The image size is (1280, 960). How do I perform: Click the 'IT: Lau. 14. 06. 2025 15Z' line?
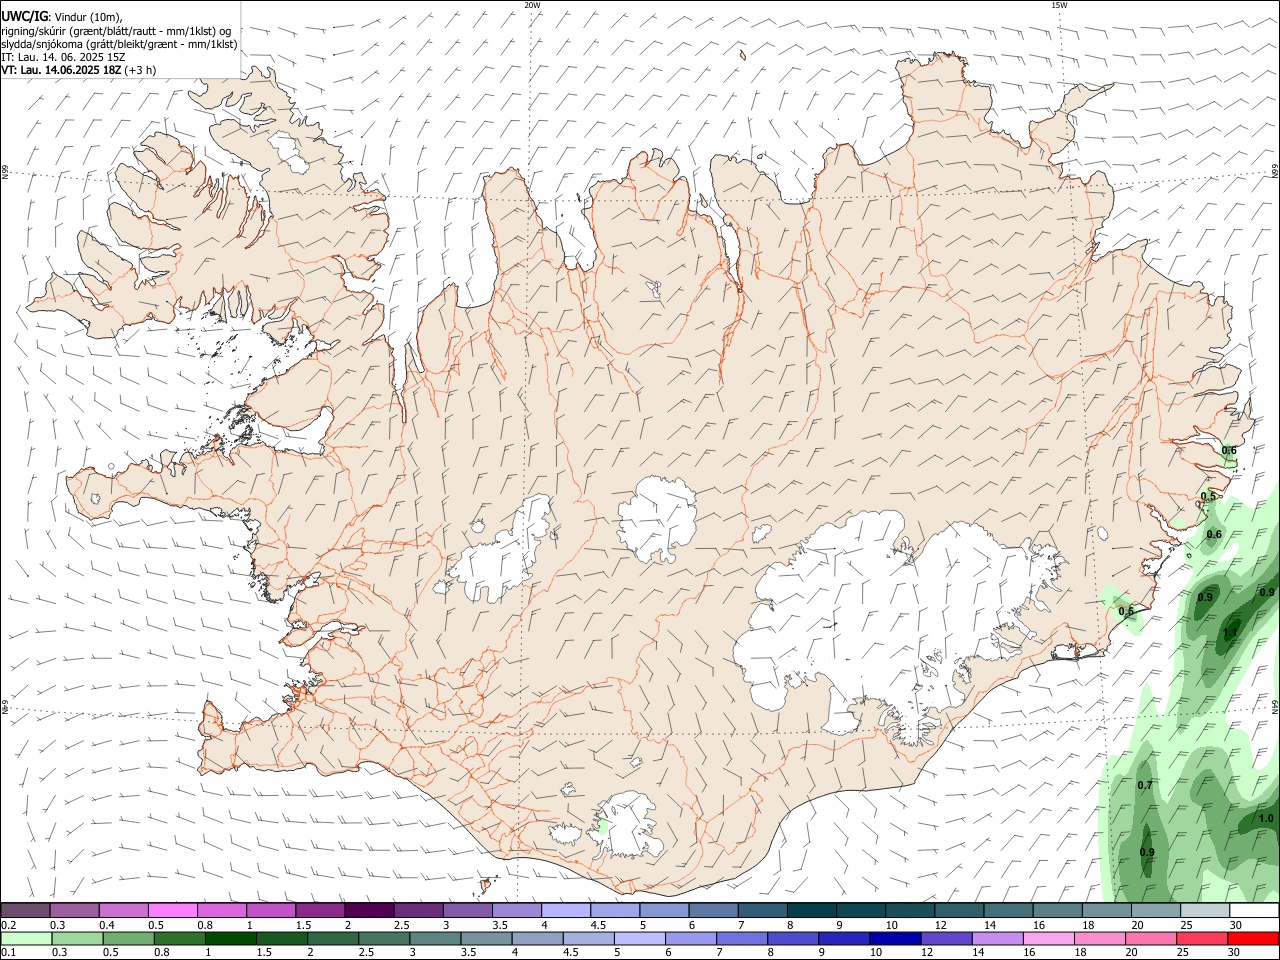click(x=63, y=57)
